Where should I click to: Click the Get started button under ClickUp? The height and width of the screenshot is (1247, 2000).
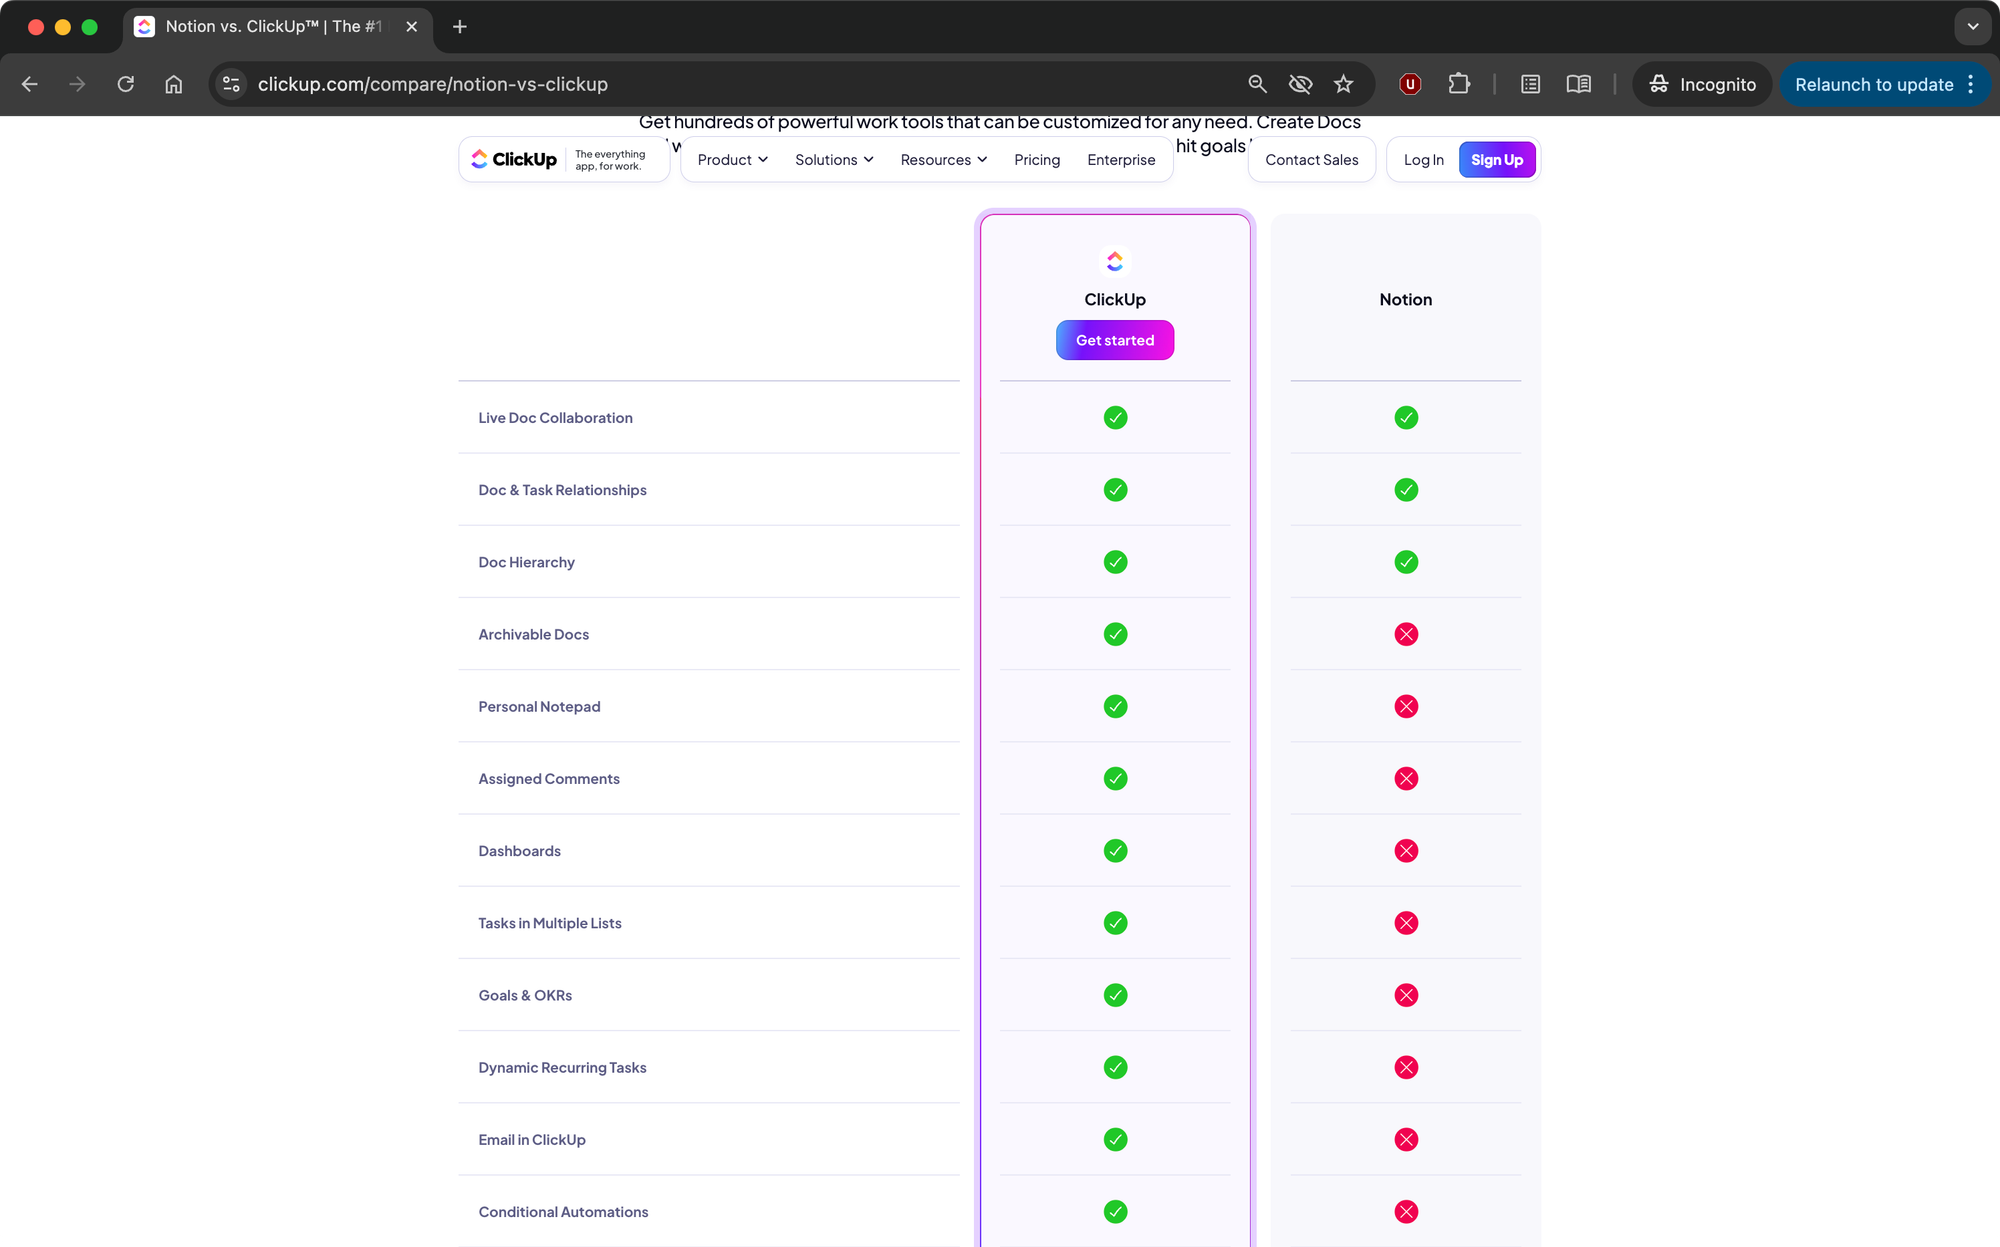tap(1115, 341)
